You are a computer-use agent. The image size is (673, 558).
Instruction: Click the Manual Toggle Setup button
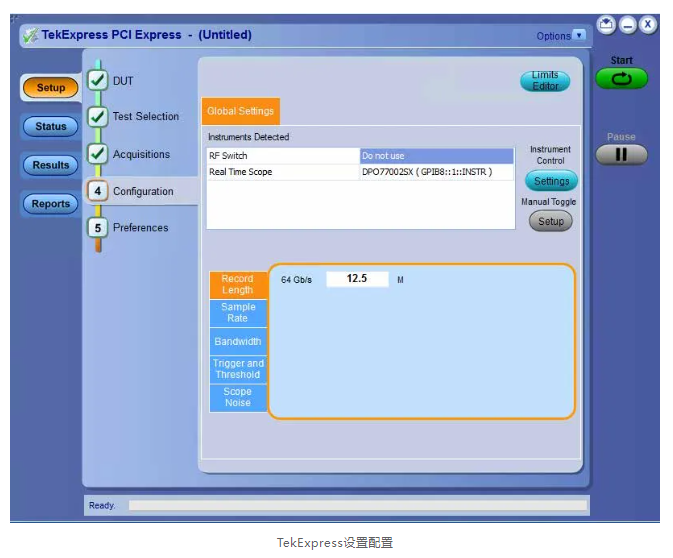coord(551,221)
